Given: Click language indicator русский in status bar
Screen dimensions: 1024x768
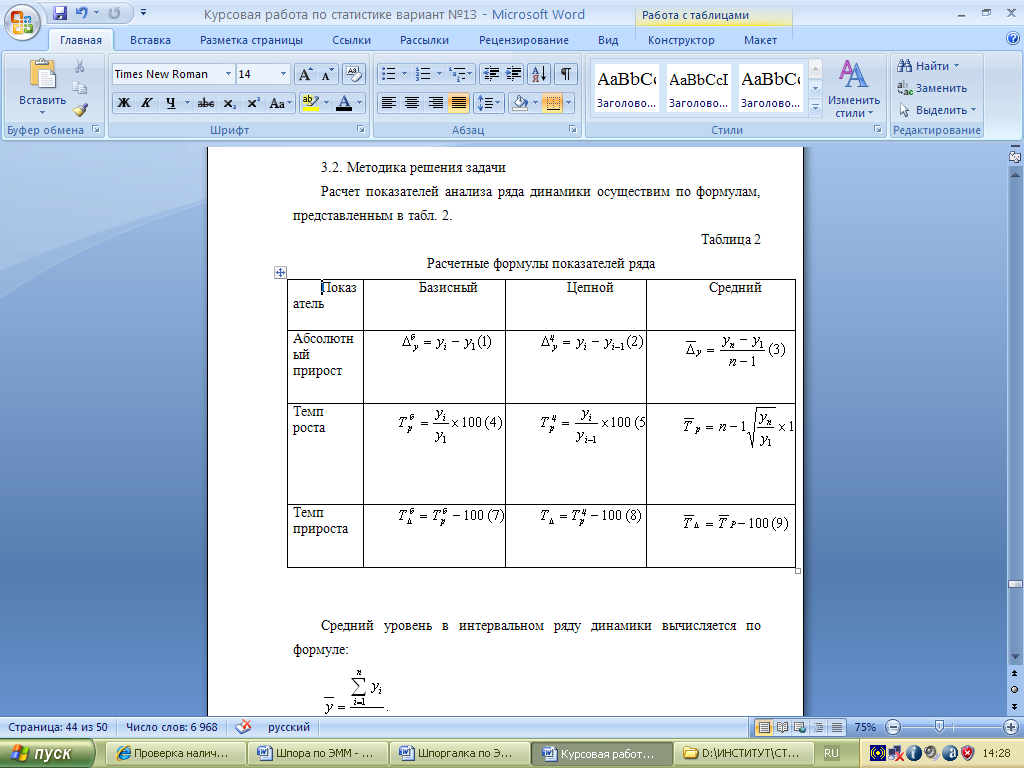Looking at the screenshot, I should point(289,727).
